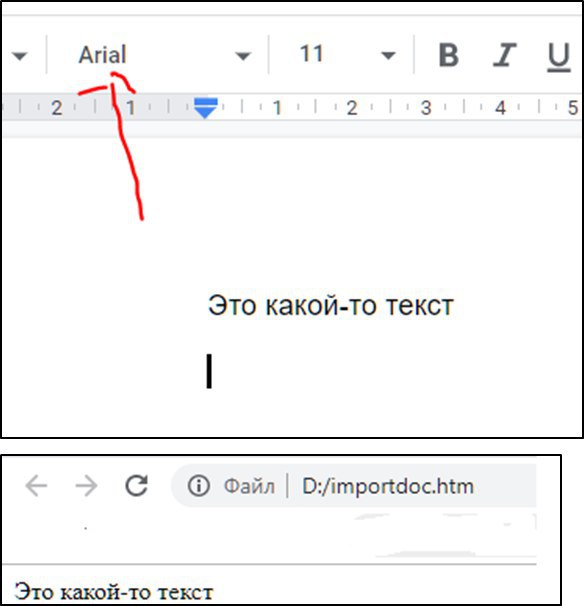Click the browser forward arrow

click(86, 485)
